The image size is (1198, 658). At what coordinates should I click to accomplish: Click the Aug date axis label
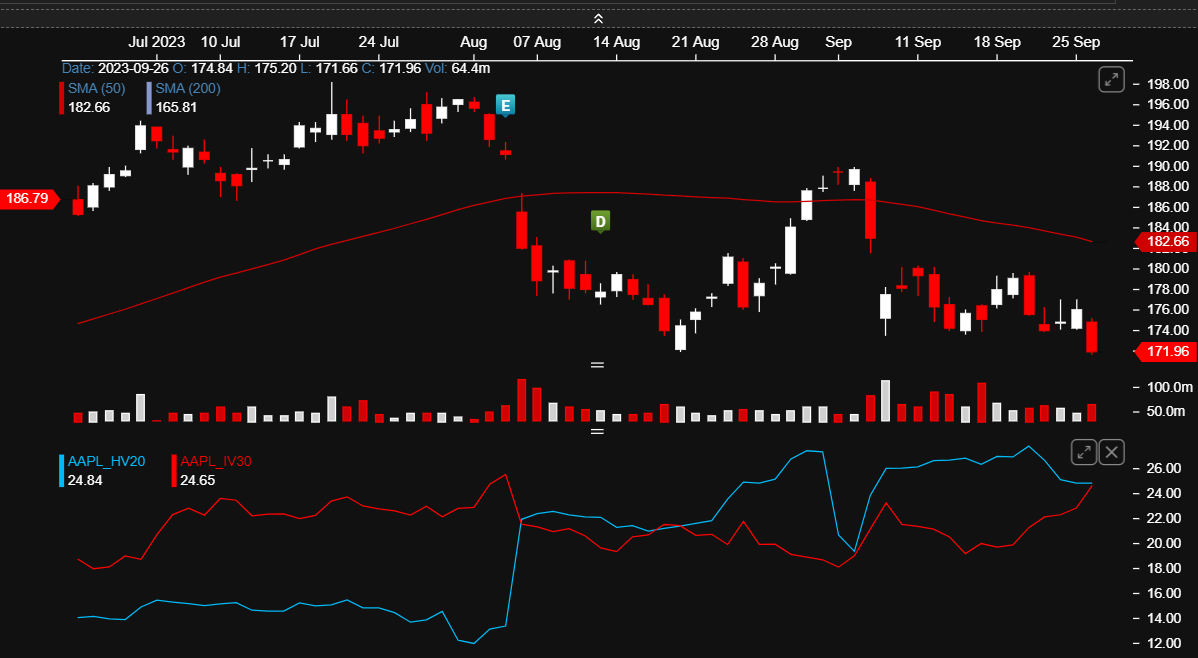click(474, 42)
